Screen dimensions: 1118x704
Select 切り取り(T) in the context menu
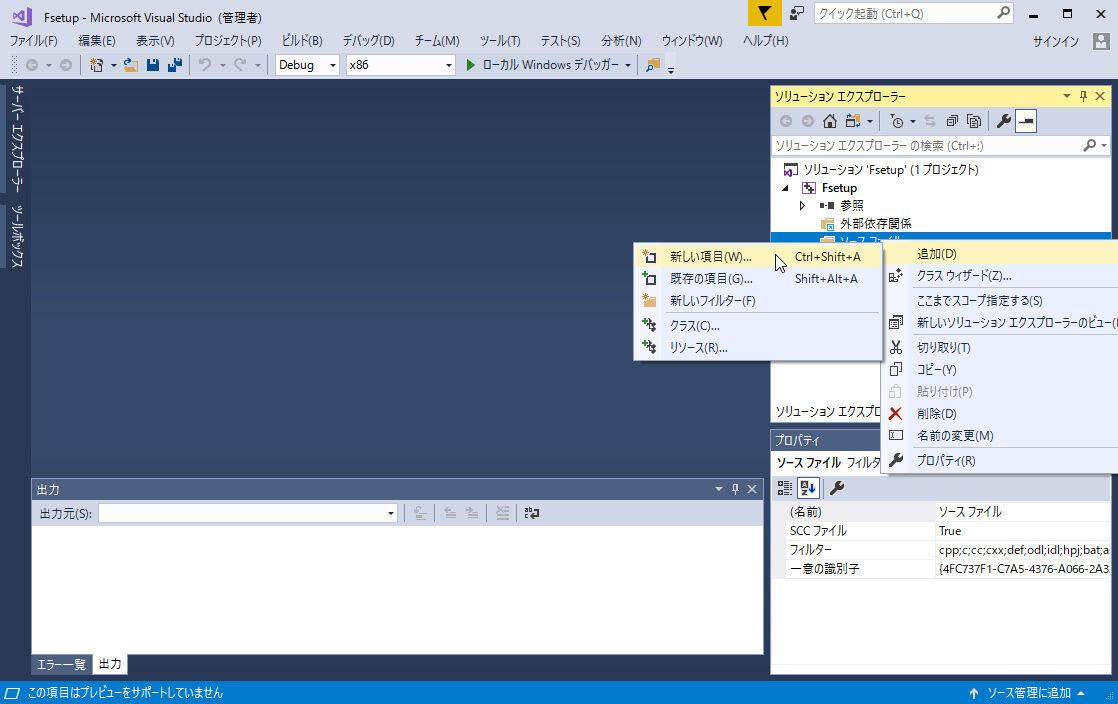tap(1000, 348)
